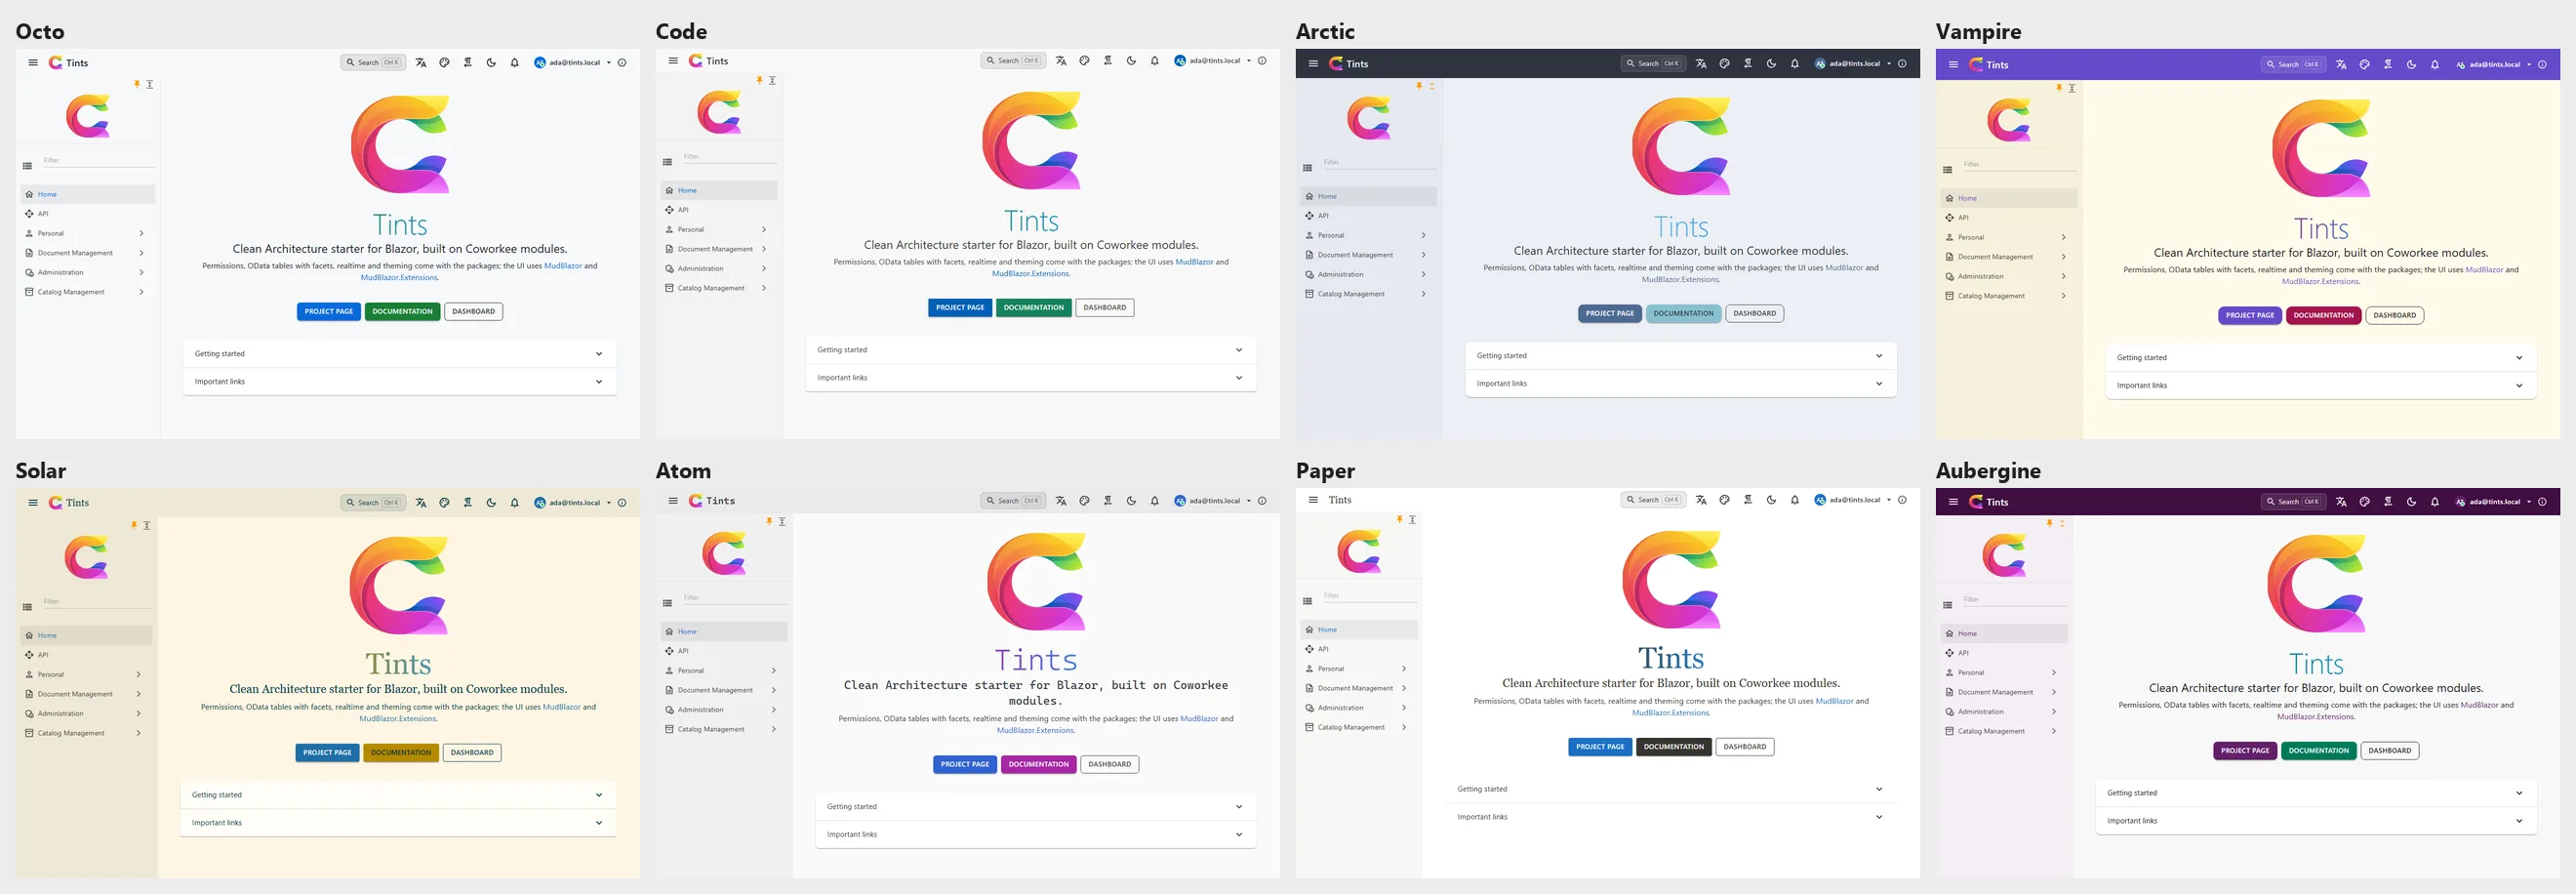2576x894 pixels.
Task: Select Home in the Octo sidebar
Action: [x=88, y=194]
